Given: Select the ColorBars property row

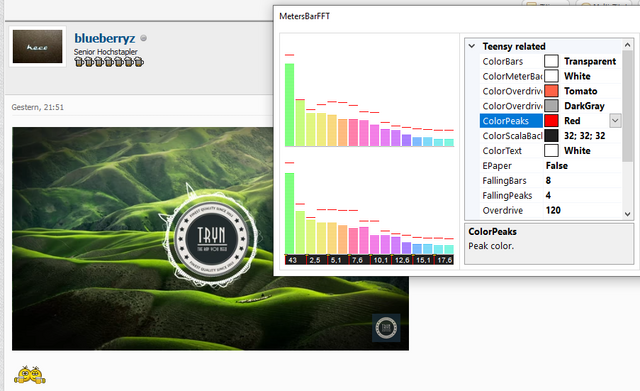Looking at the screenshot, I should (551, 61).
